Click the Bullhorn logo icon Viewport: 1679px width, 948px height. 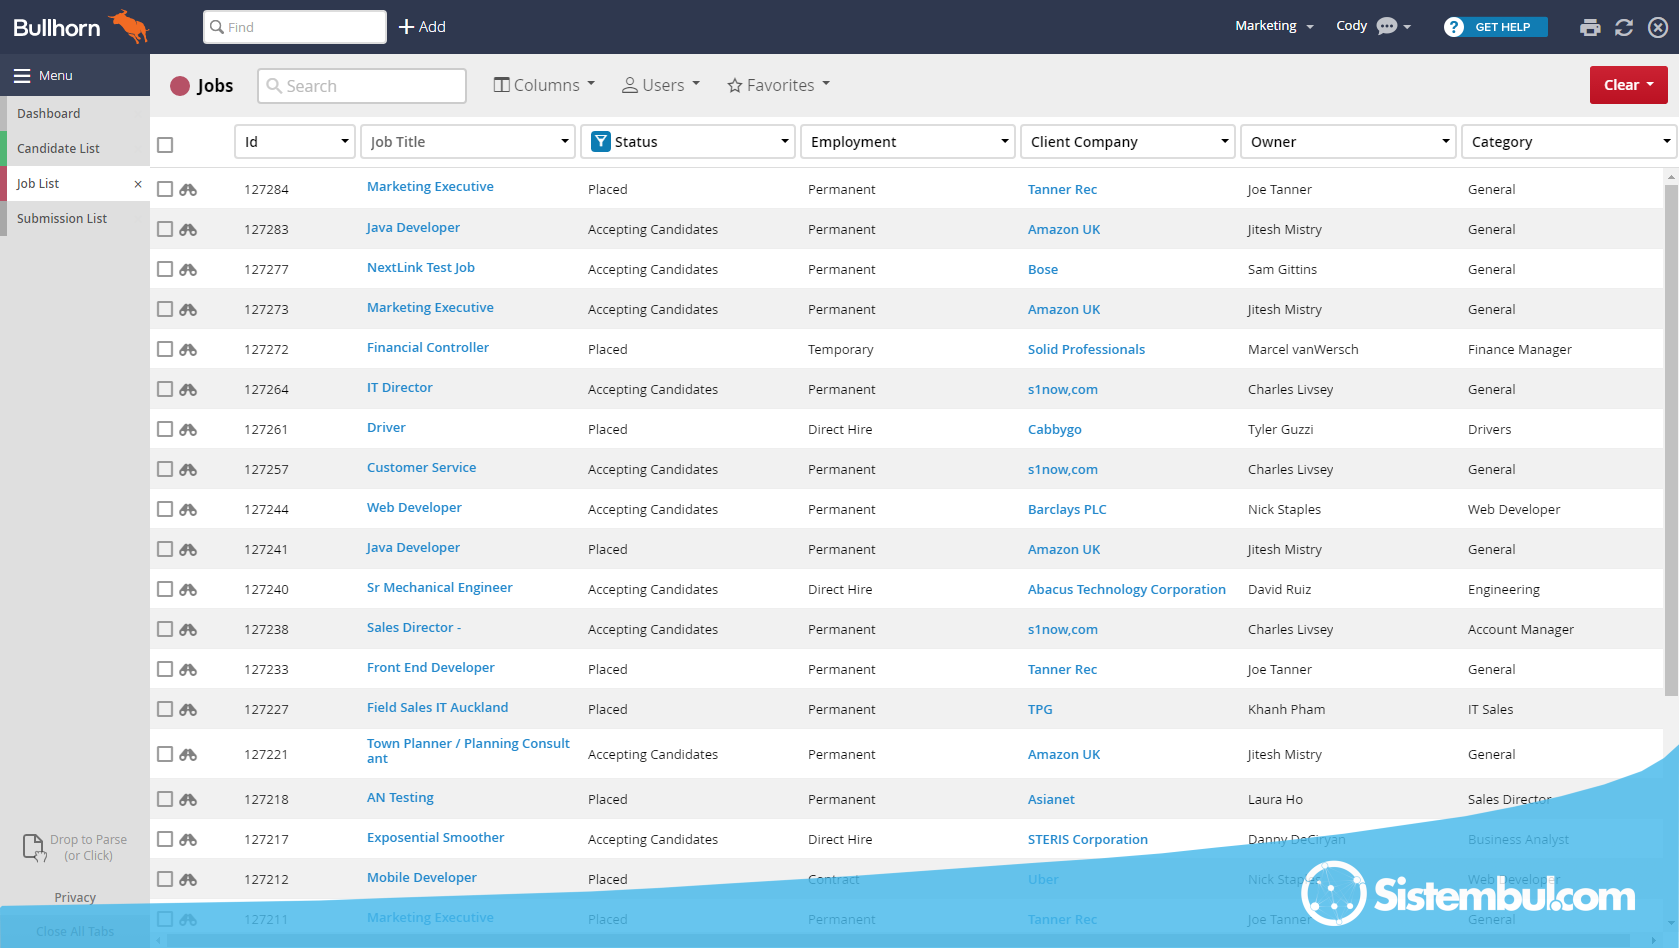[x=129, y=26]
